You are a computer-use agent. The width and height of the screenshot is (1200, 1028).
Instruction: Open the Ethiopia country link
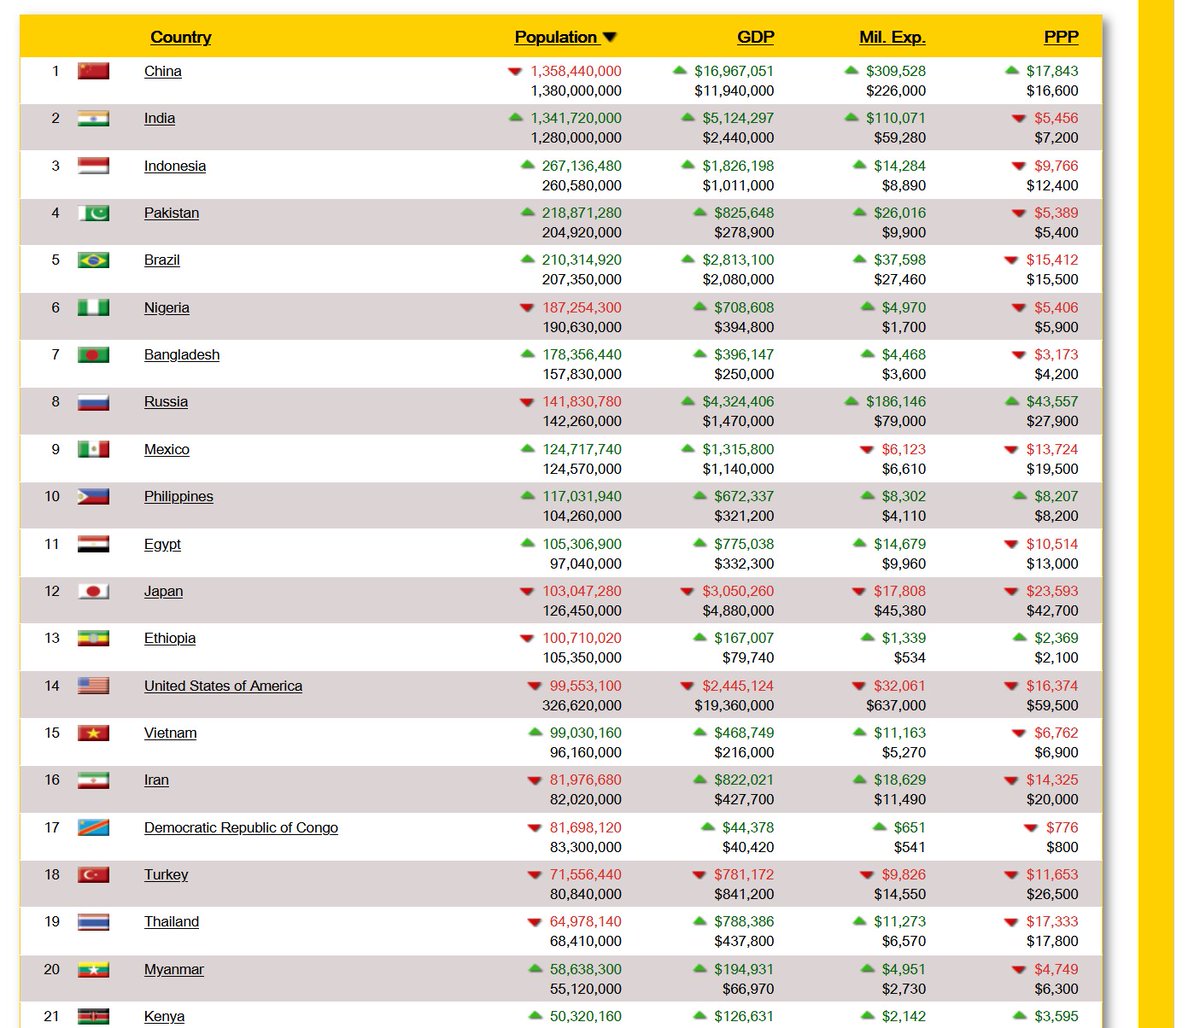tap(170, 639)
